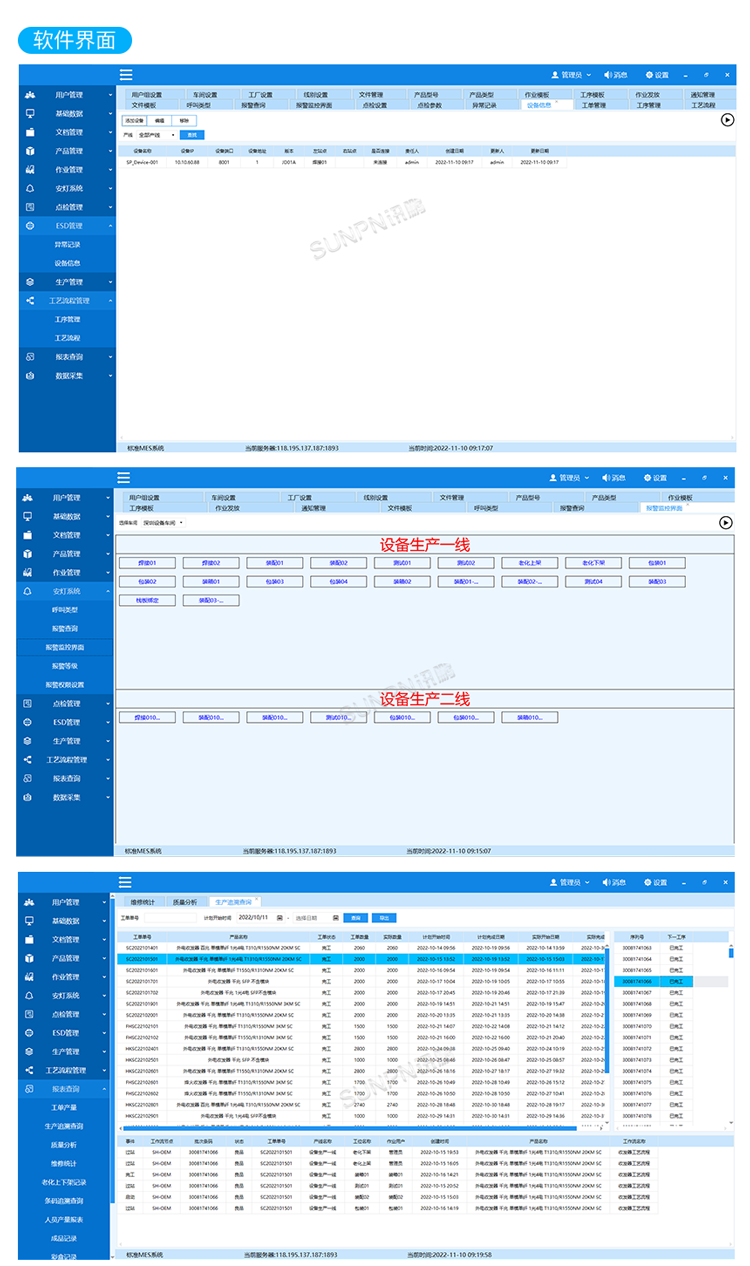The height and width of the screenshot is (1266, 750).
Task: Click the share icon beside the expanded 工艺流程管理 menu
Action: click(x=29, y=300)
